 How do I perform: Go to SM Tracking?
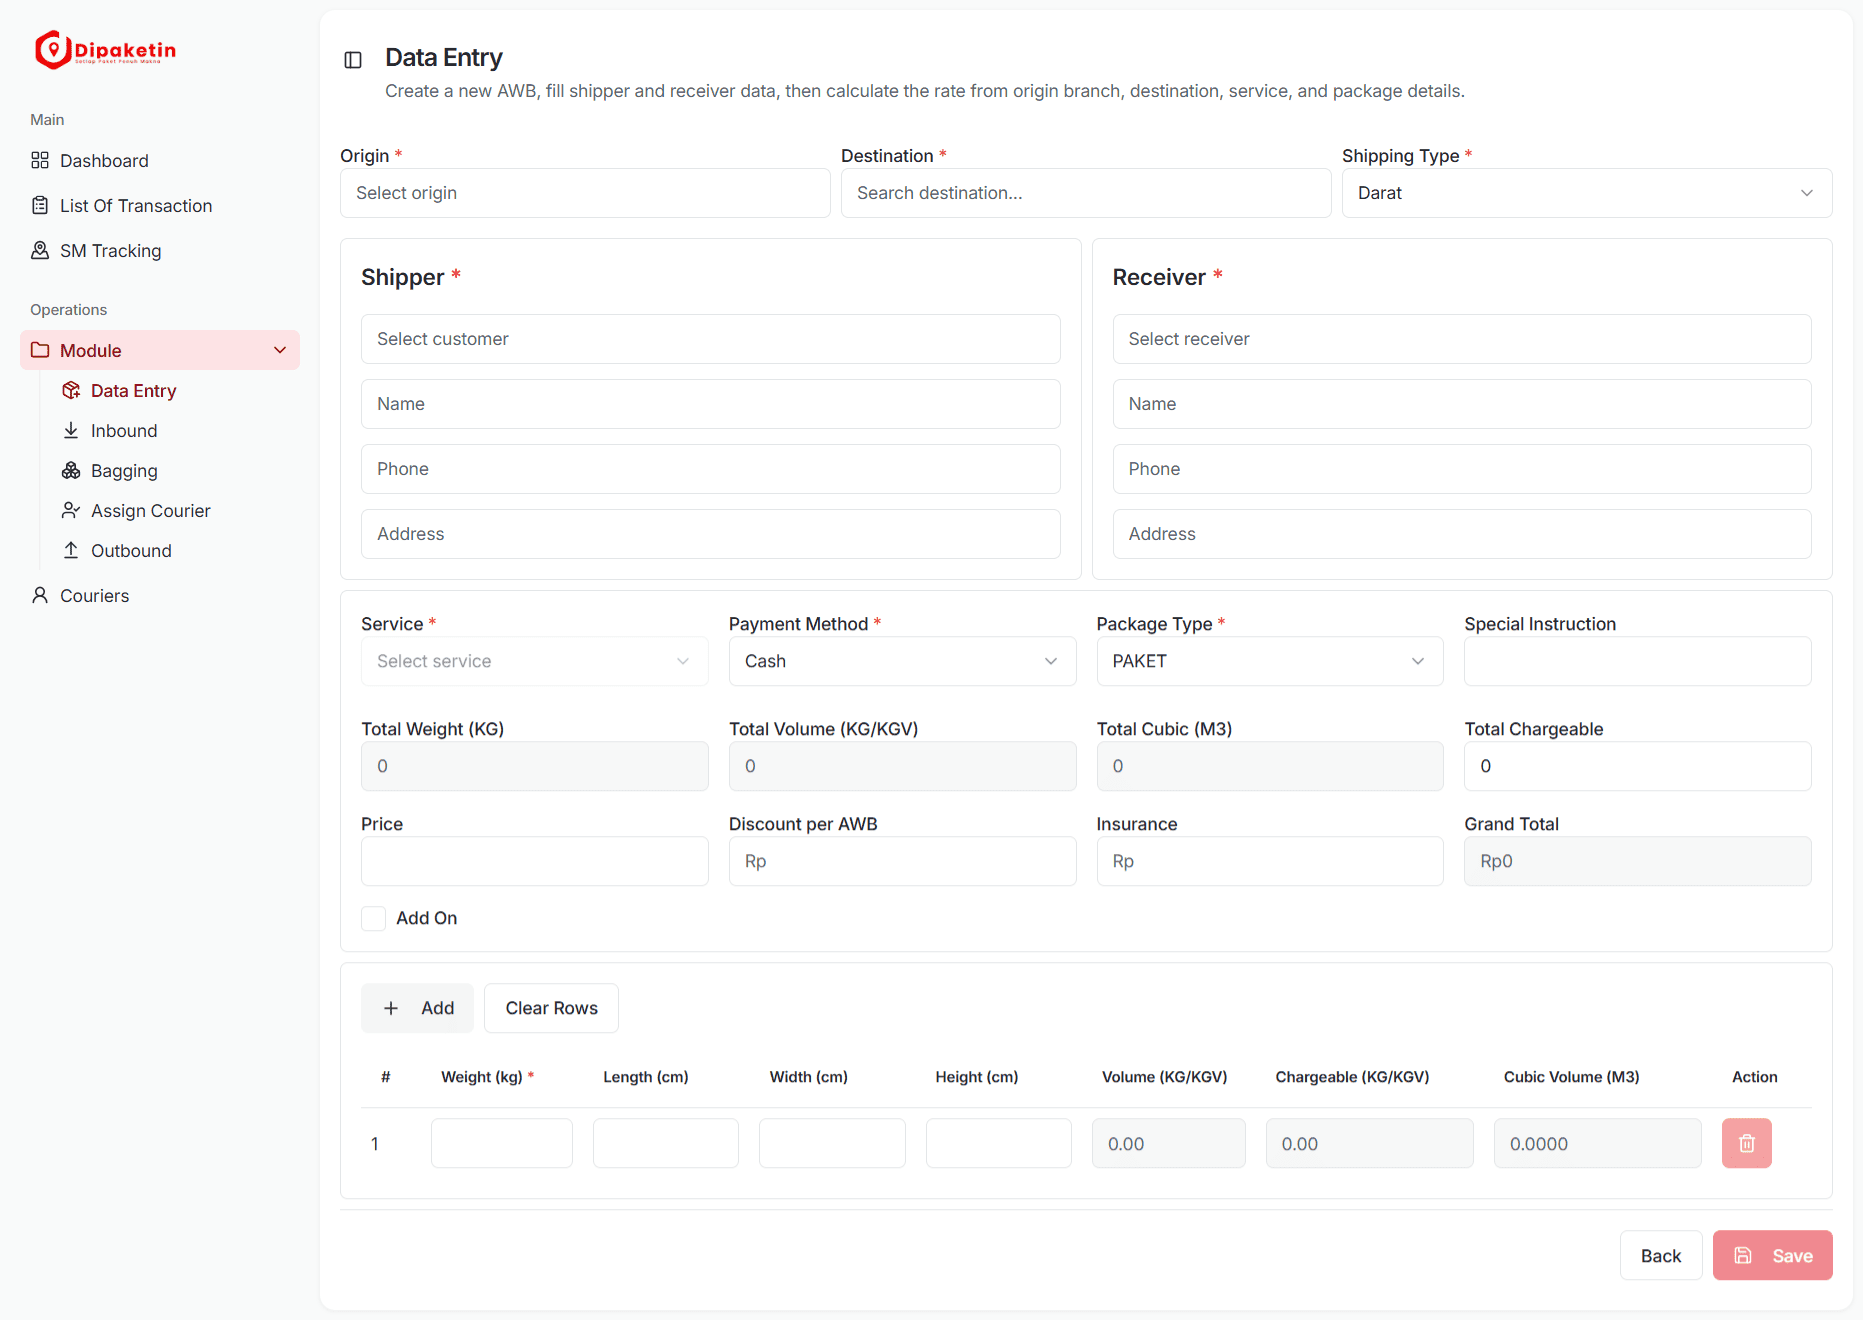point(160,251)
